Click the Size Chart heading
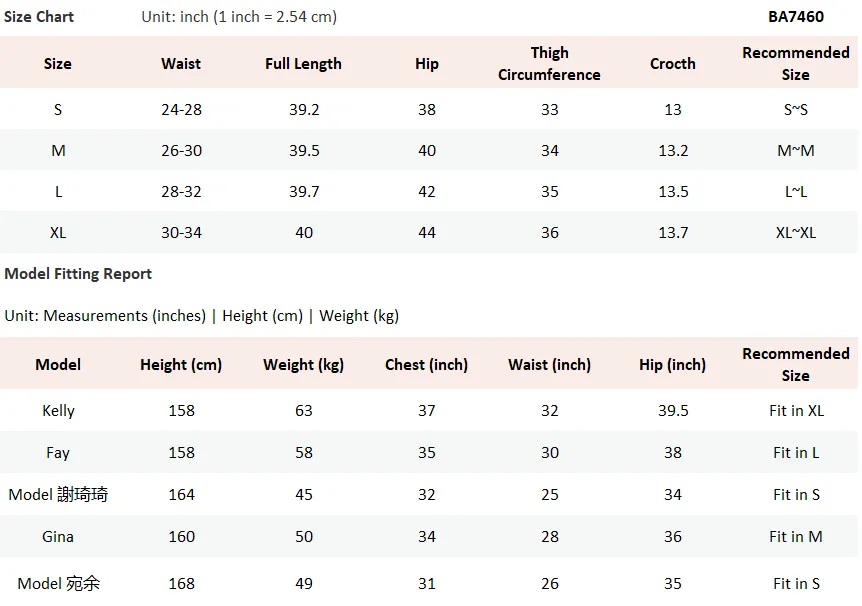The width and height of the screenshot is (862, 606). point(38,16)
